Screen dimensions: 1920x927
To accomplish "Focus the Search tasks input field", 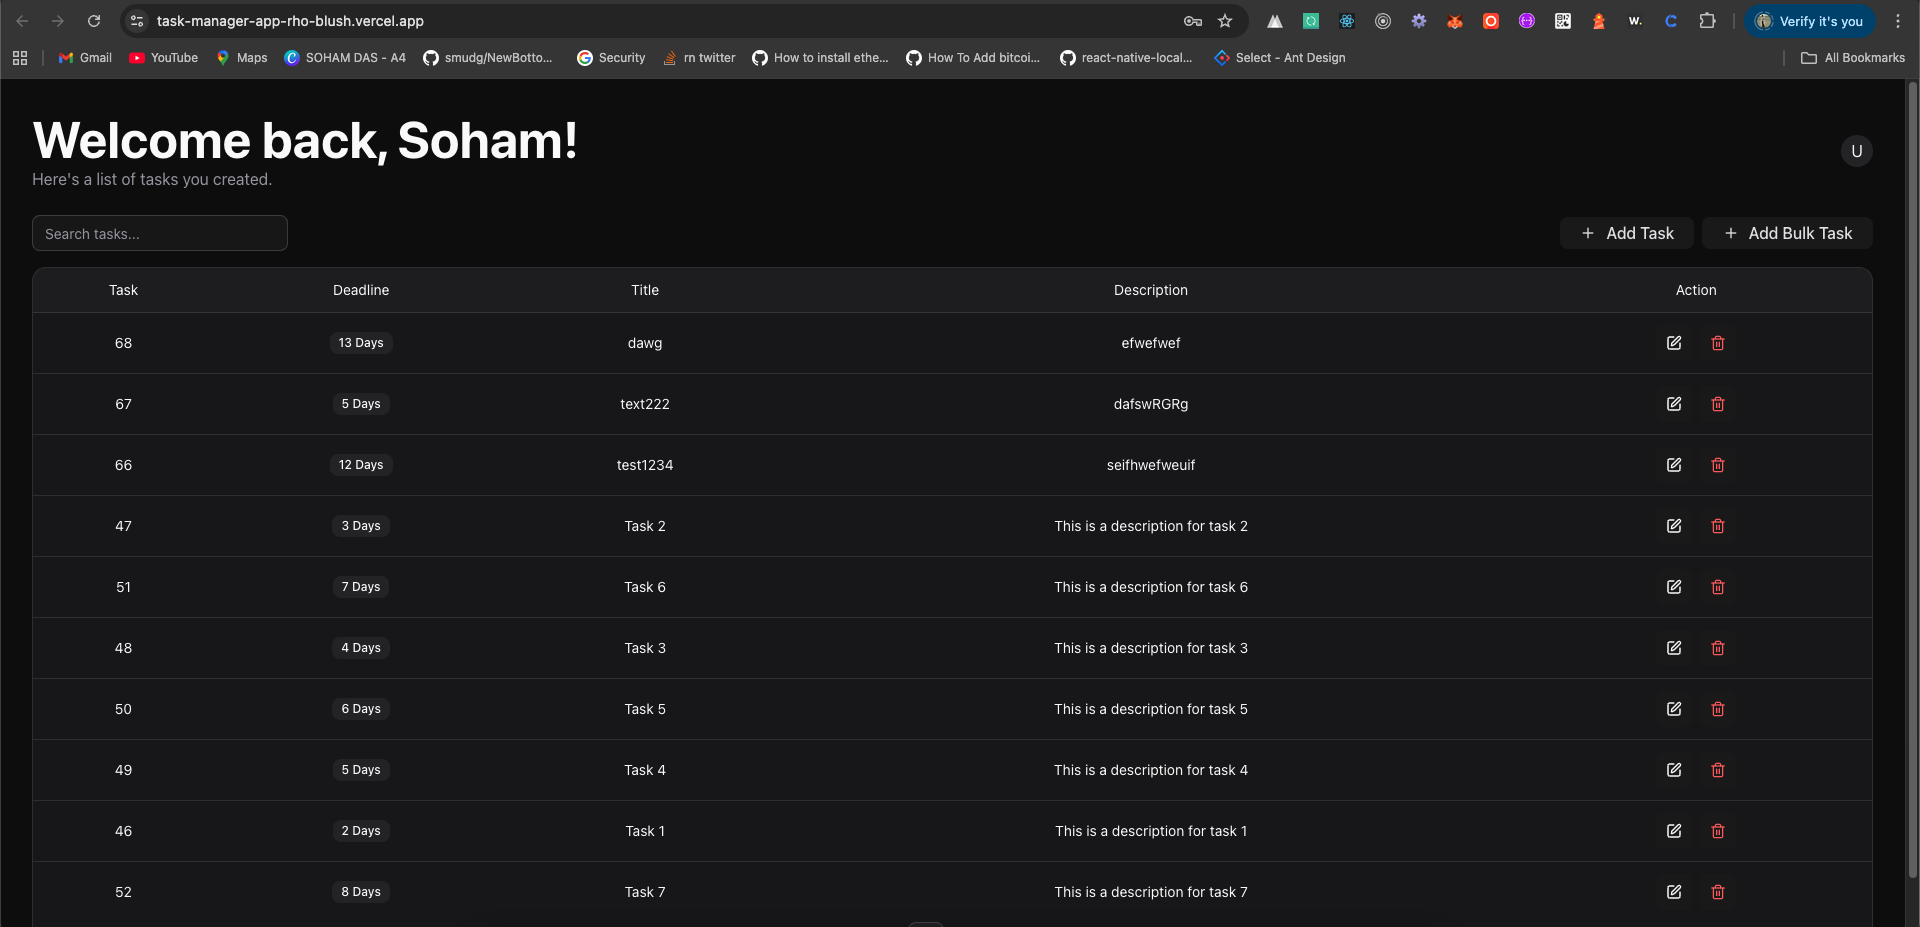I will tap(160, 233).
